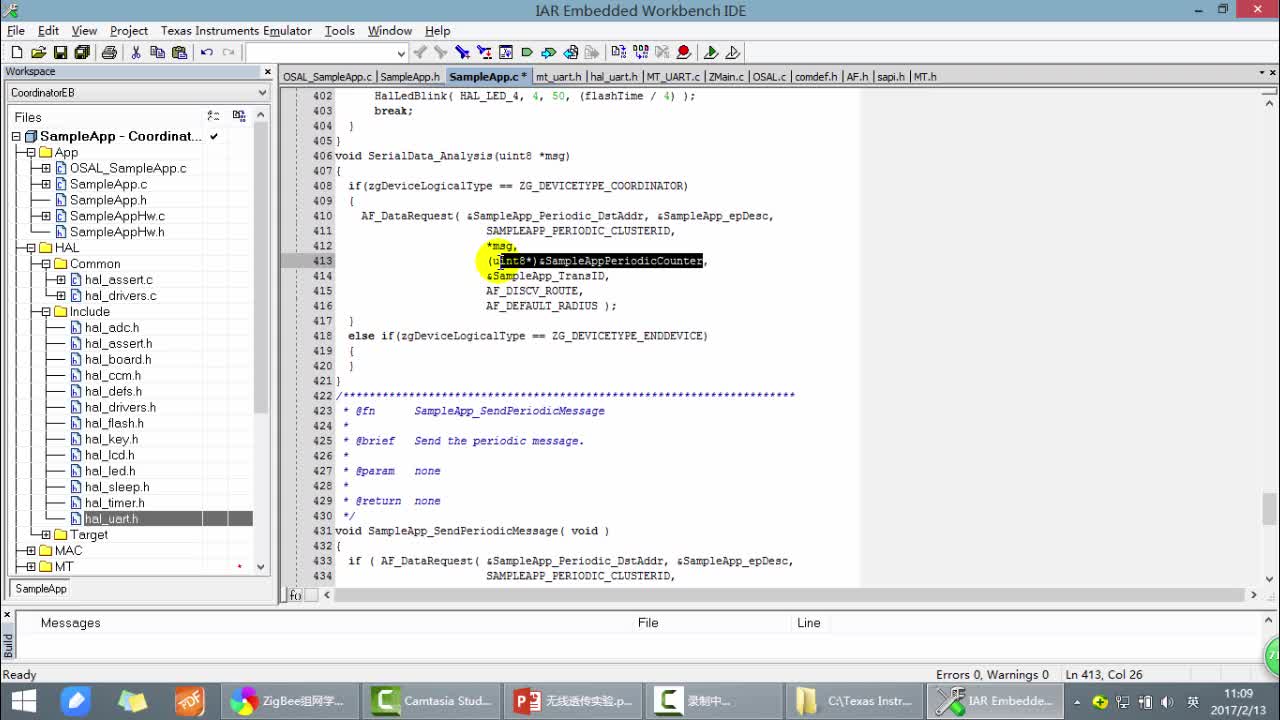This screenshot has width=1280, height=720.
Task: Click the Open file toolbar icon
Action: pyautogui.click(x=38, y=52)
